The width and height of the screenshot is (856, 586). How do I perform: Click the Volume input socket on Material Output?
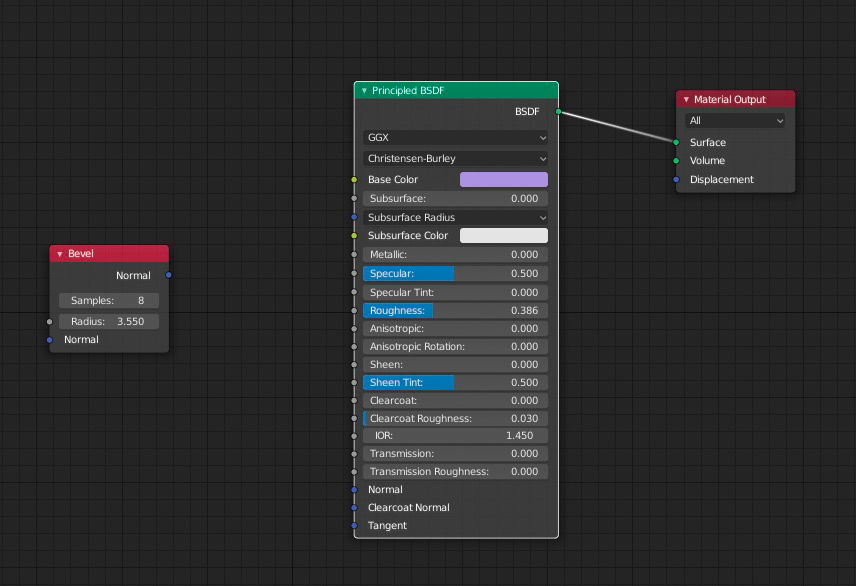click(676, 161)
